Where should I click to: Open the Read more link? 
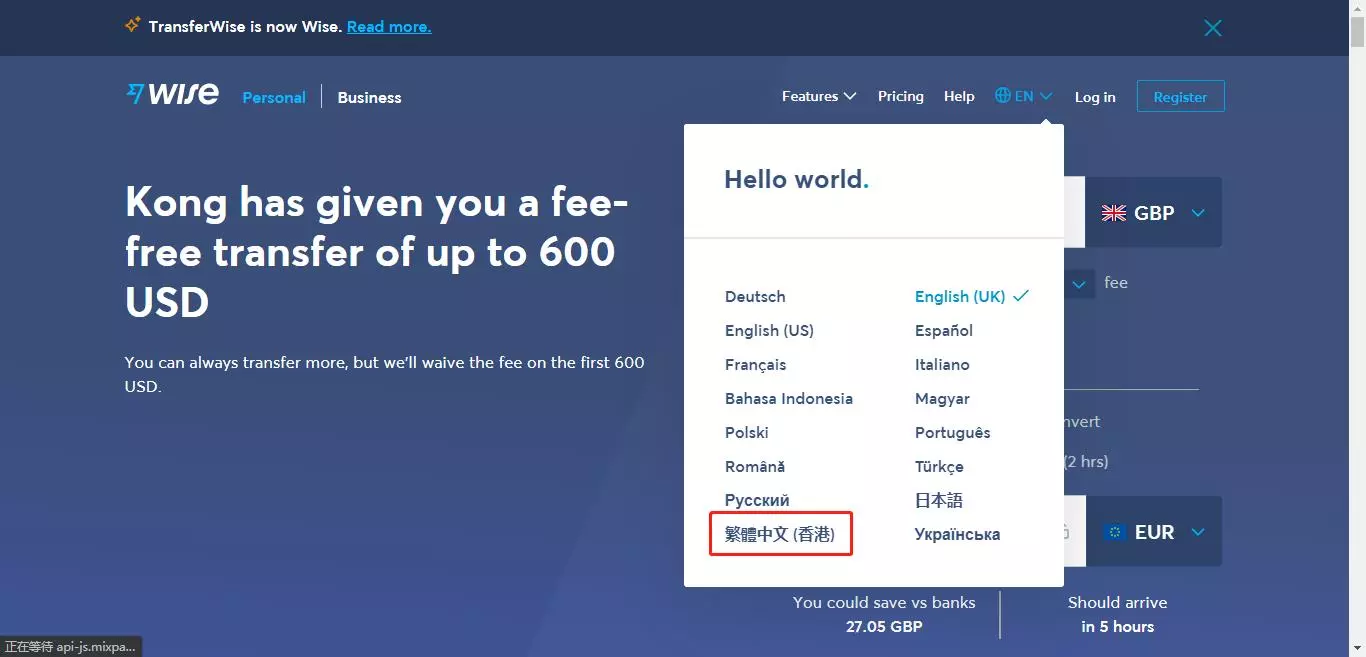pos(389,27)
